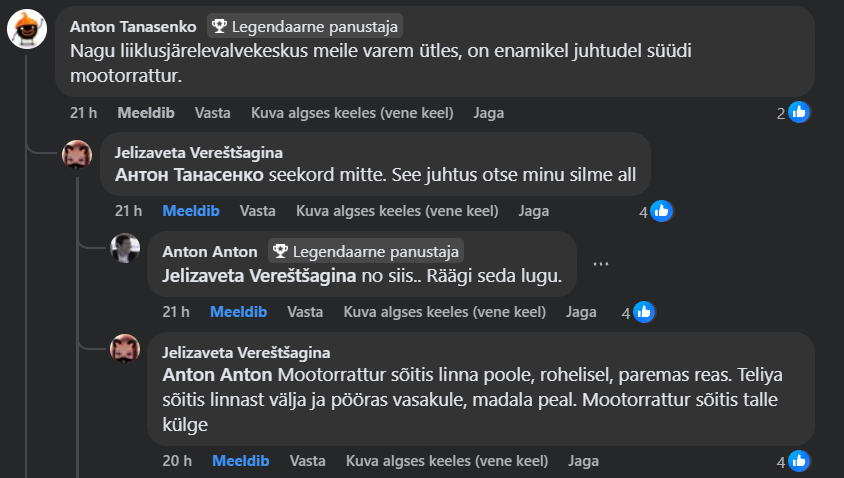Click like reaction icon on Anton Tanasenko's comment
Viewport: 844px width, 478px height.
pos(799,112)
